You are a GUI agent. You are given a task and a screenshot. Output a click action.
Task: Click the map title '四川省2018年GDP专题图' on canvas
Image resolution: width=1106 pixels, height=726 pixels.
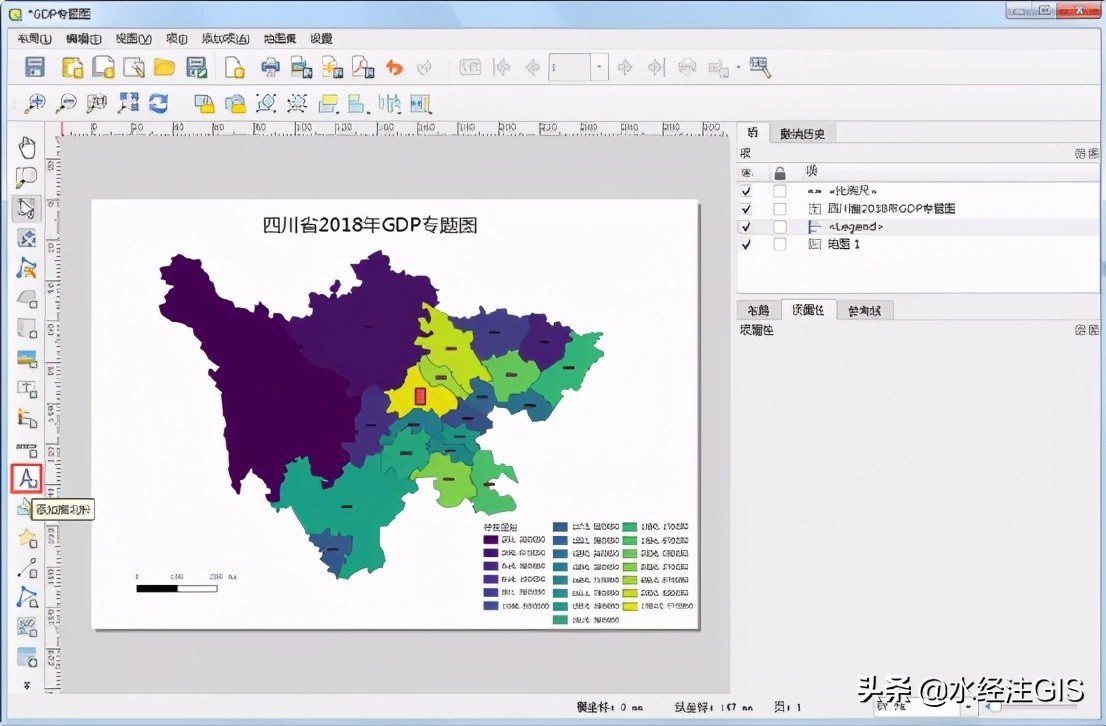coord(370,225)
